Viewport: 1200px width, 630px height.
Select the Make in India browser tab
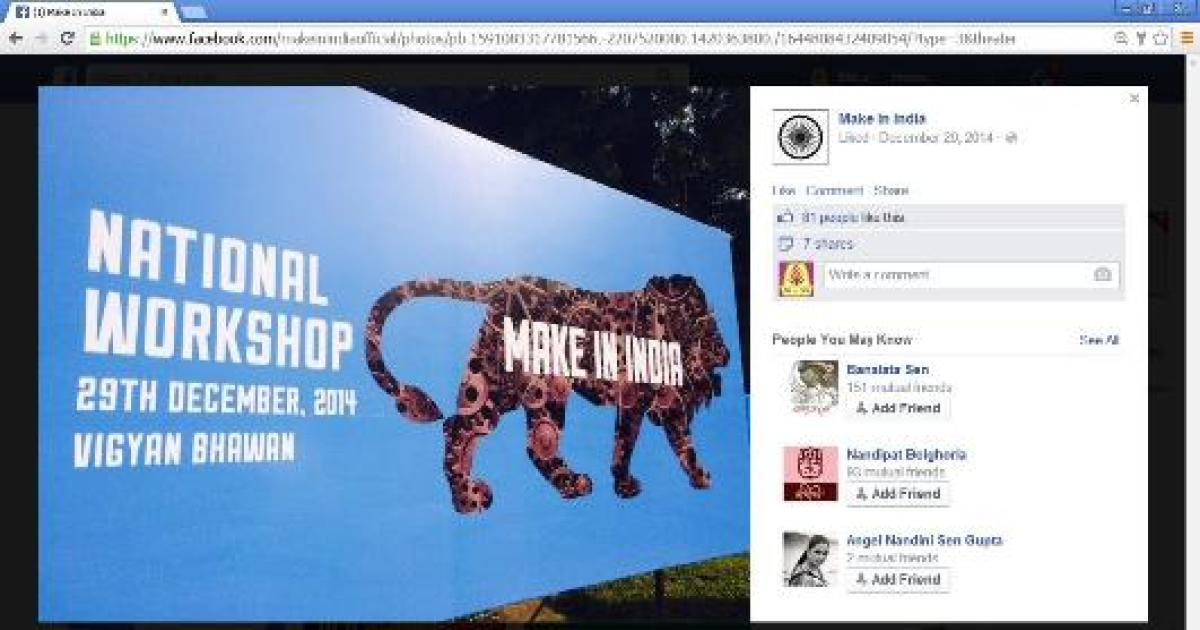click(88, 11)
